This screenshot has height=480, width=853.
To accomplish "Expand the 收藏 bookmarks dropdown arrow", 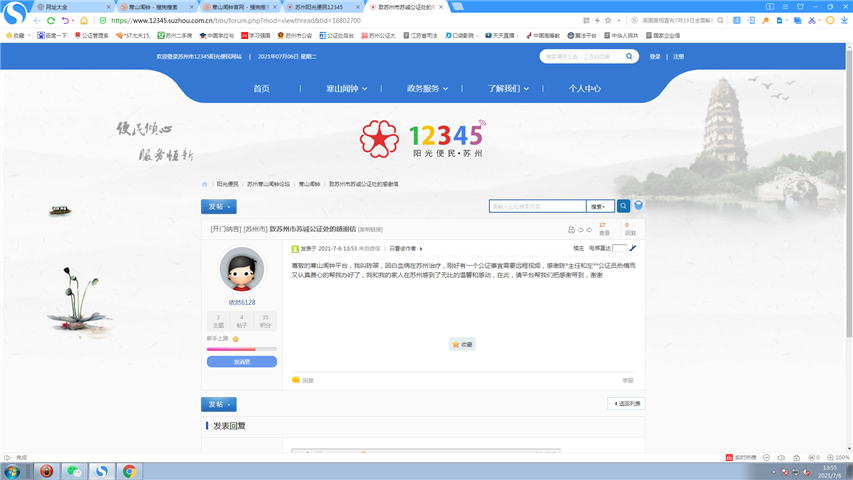I will 29,35.
